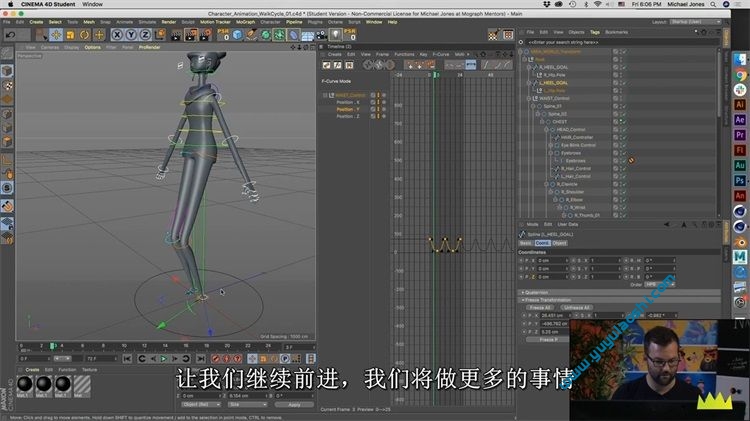Click the blue Cube primitive icon
Image resolution: width=750 pixels, height=421 pixels.
click(x=238, y=35)
